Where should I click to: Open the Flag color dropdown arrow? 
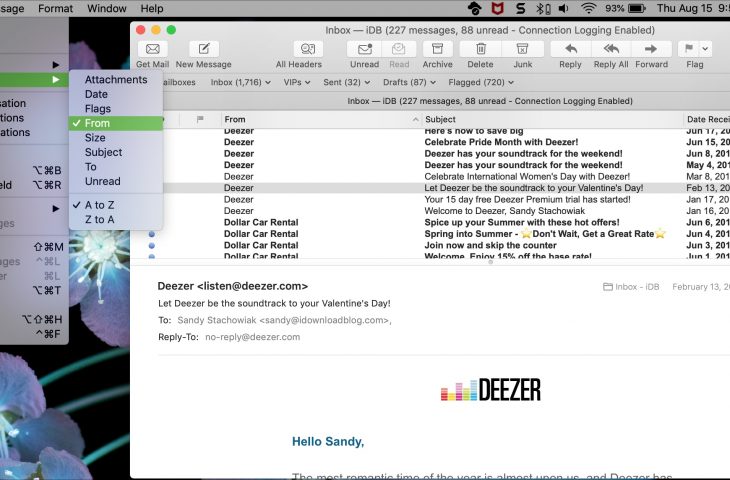point(705,49)
